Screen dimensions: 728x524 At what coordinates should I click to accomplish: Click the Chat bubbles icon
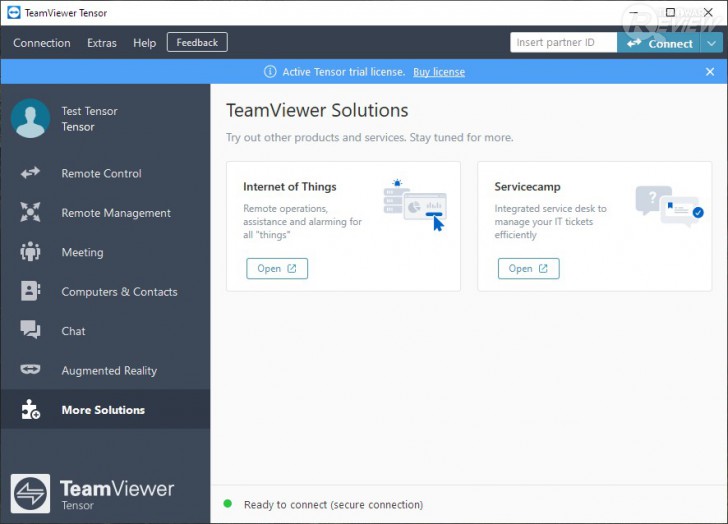[x=30, y=330]
